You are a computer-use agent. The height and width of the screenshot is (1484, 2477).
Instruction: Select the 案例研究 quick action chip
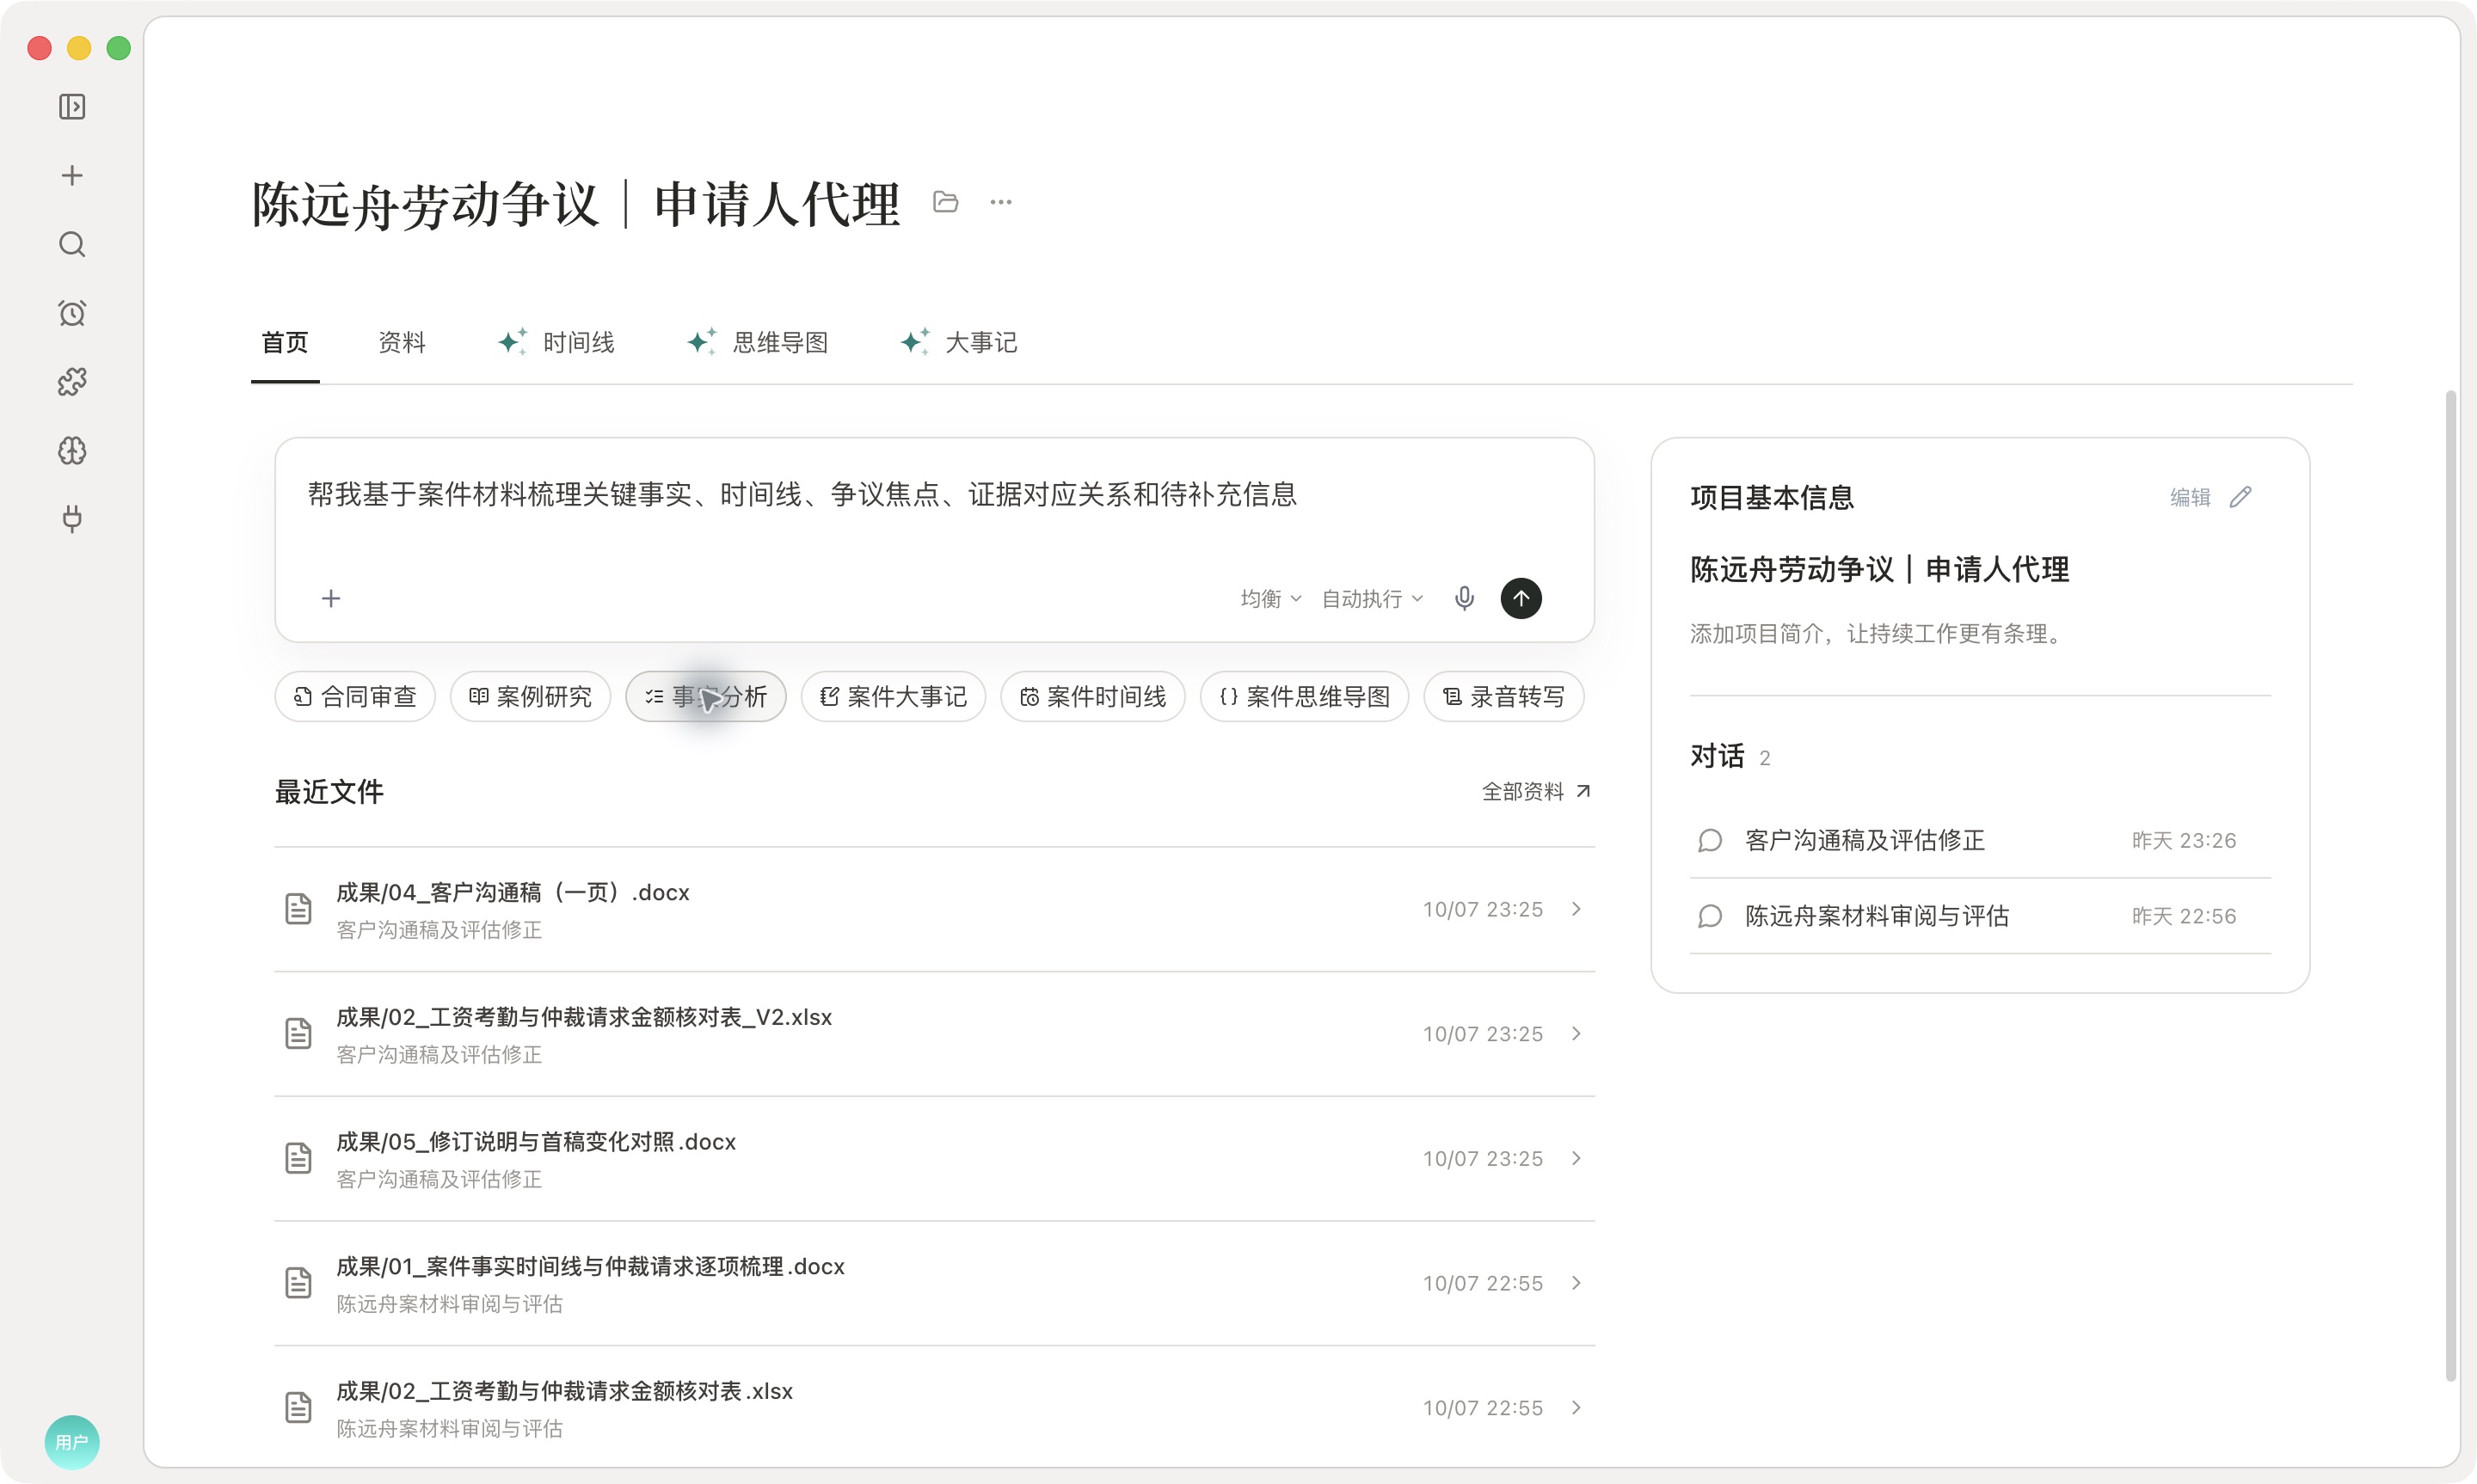(x=530, y=696)
